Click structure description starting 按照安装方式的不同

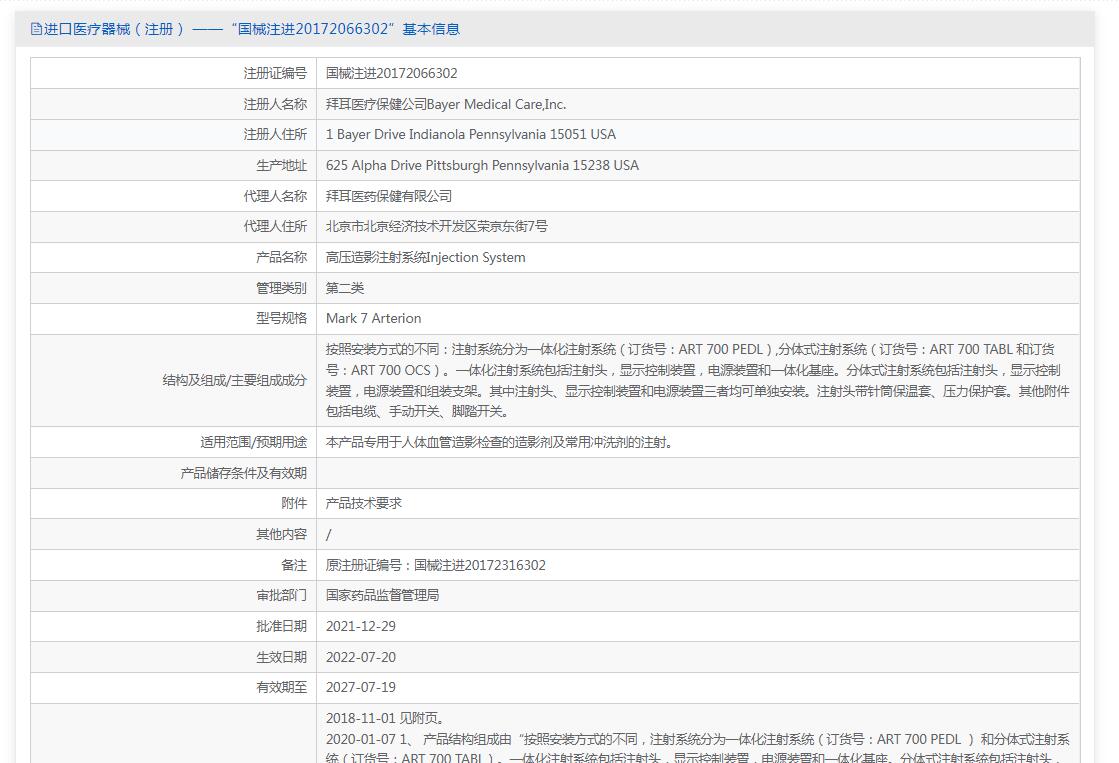(x=697, y=380)
